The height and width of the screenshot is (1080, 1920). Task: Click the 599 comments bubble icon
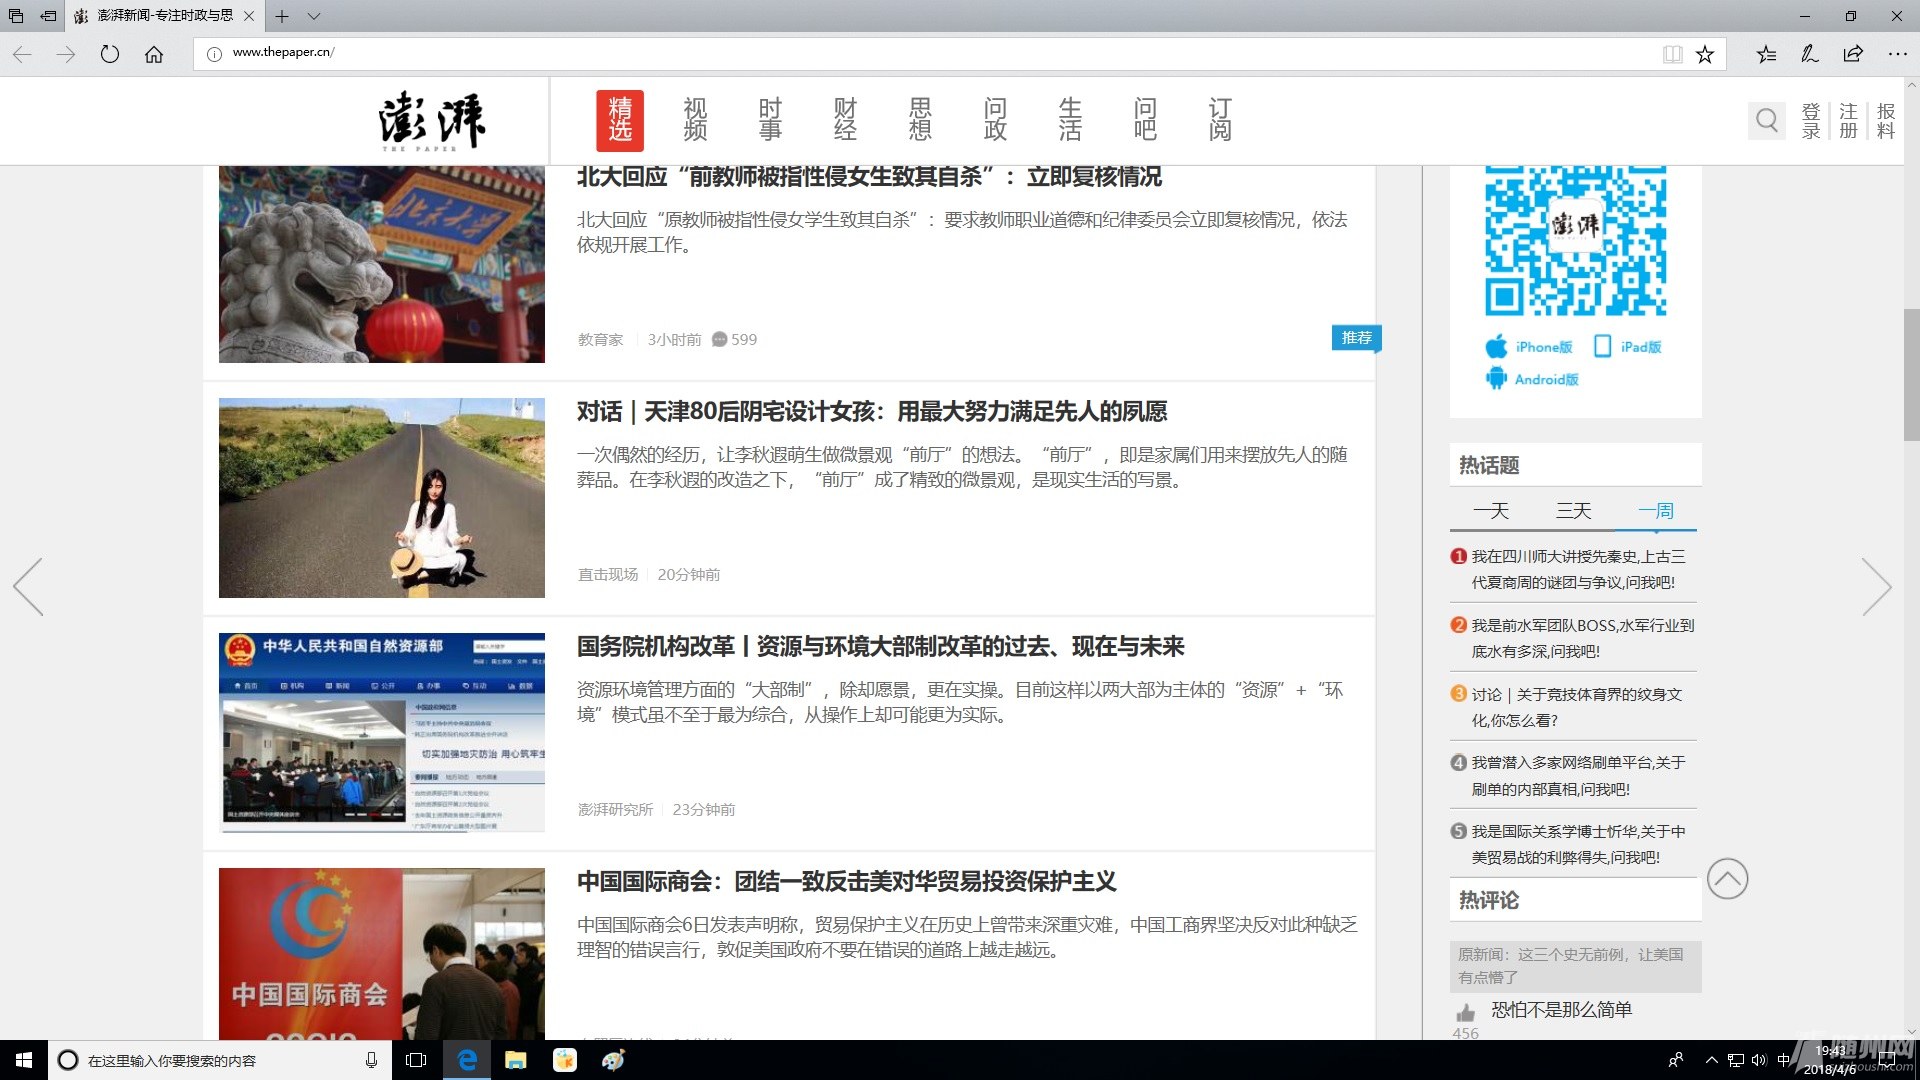[x=719, y=340]
